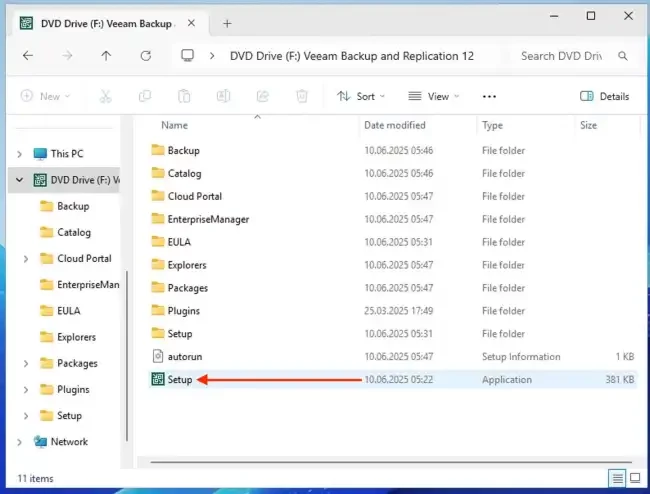Expand Packages in navigation tree
The height and width of the screenshot is (494, 650).
click(x=26, y=364)
